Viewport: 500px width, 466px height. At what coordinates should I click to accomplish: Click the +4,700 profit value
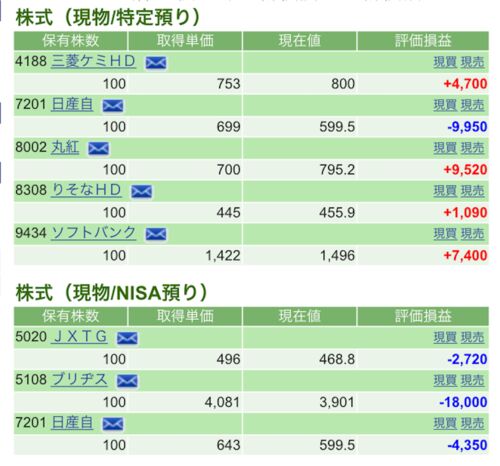[465, 84]
